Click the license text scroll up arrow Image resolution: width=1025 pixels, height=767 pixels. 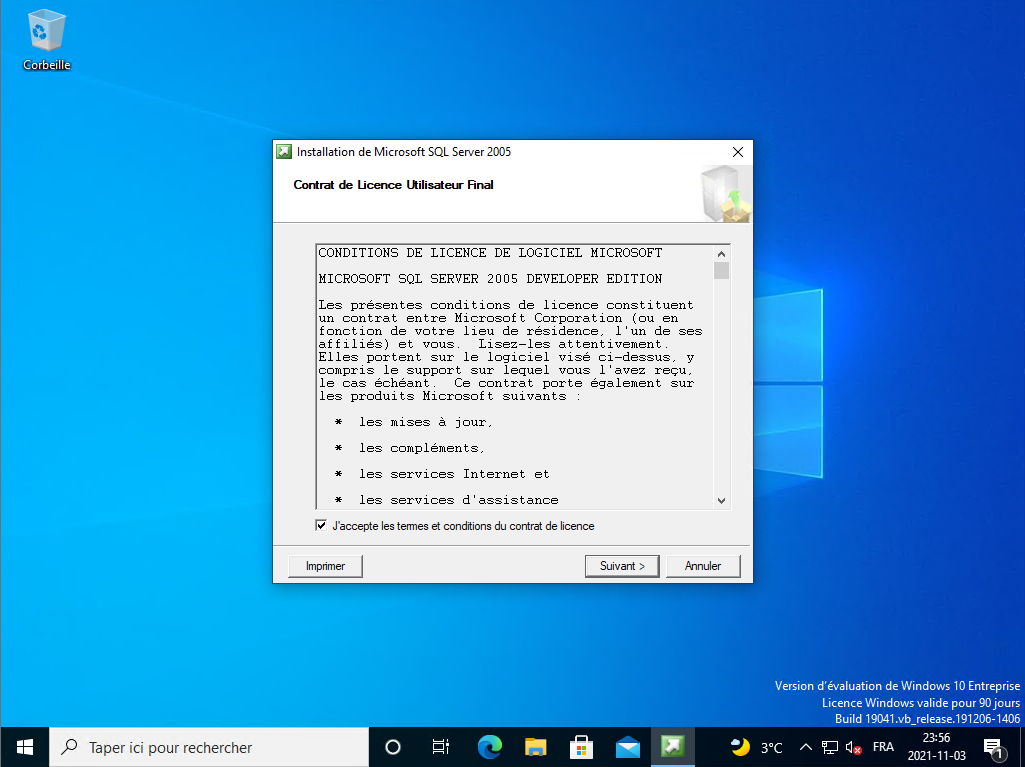point(721,252)
